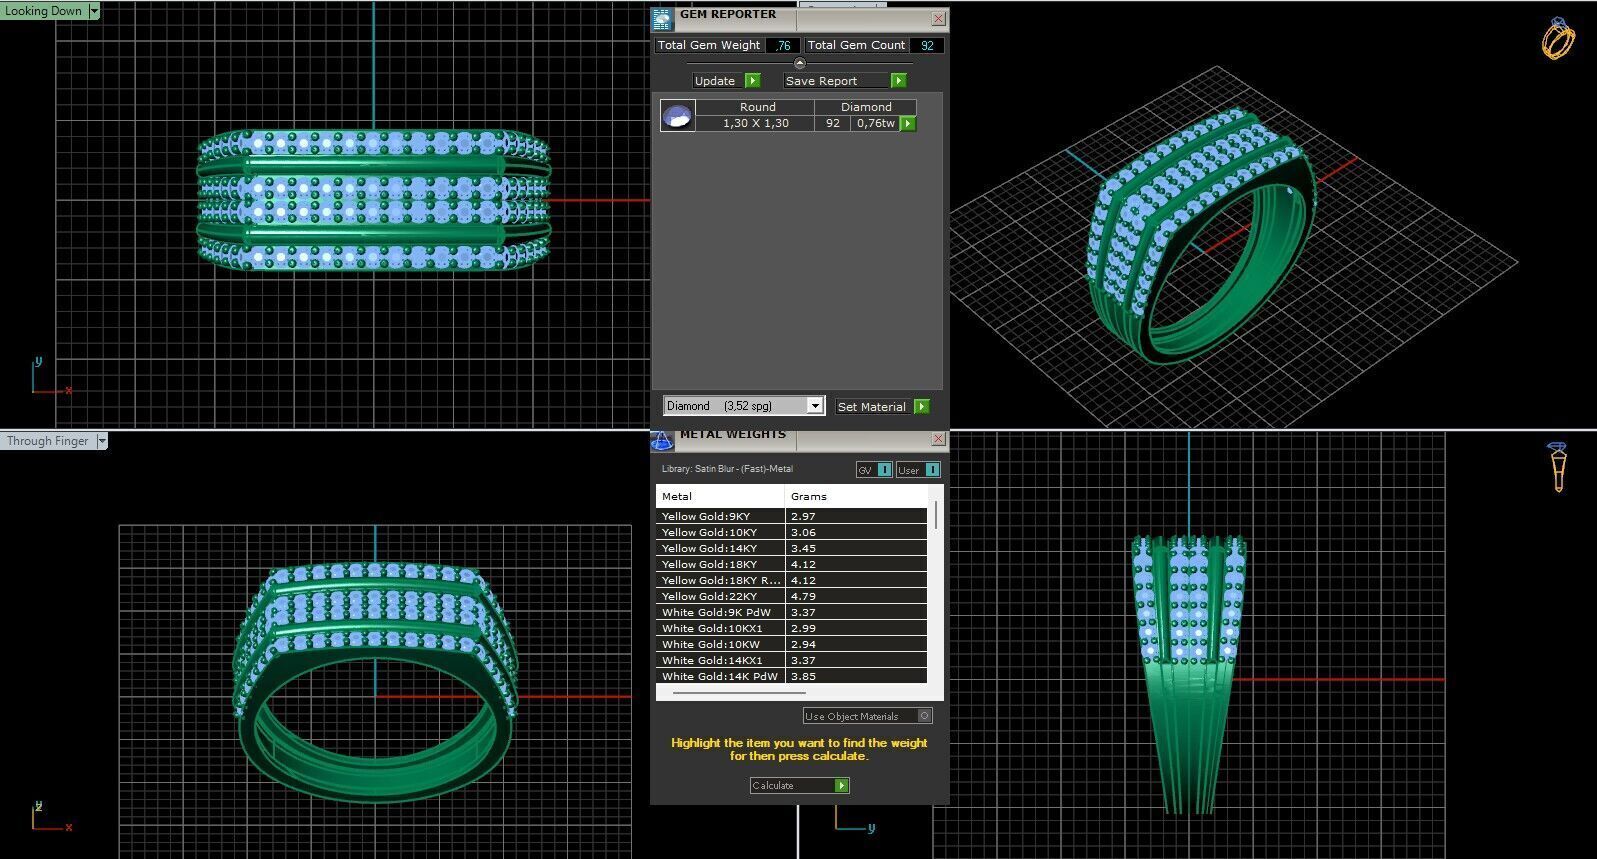
Task: Click green arrow next to Update
Action: 753,81
